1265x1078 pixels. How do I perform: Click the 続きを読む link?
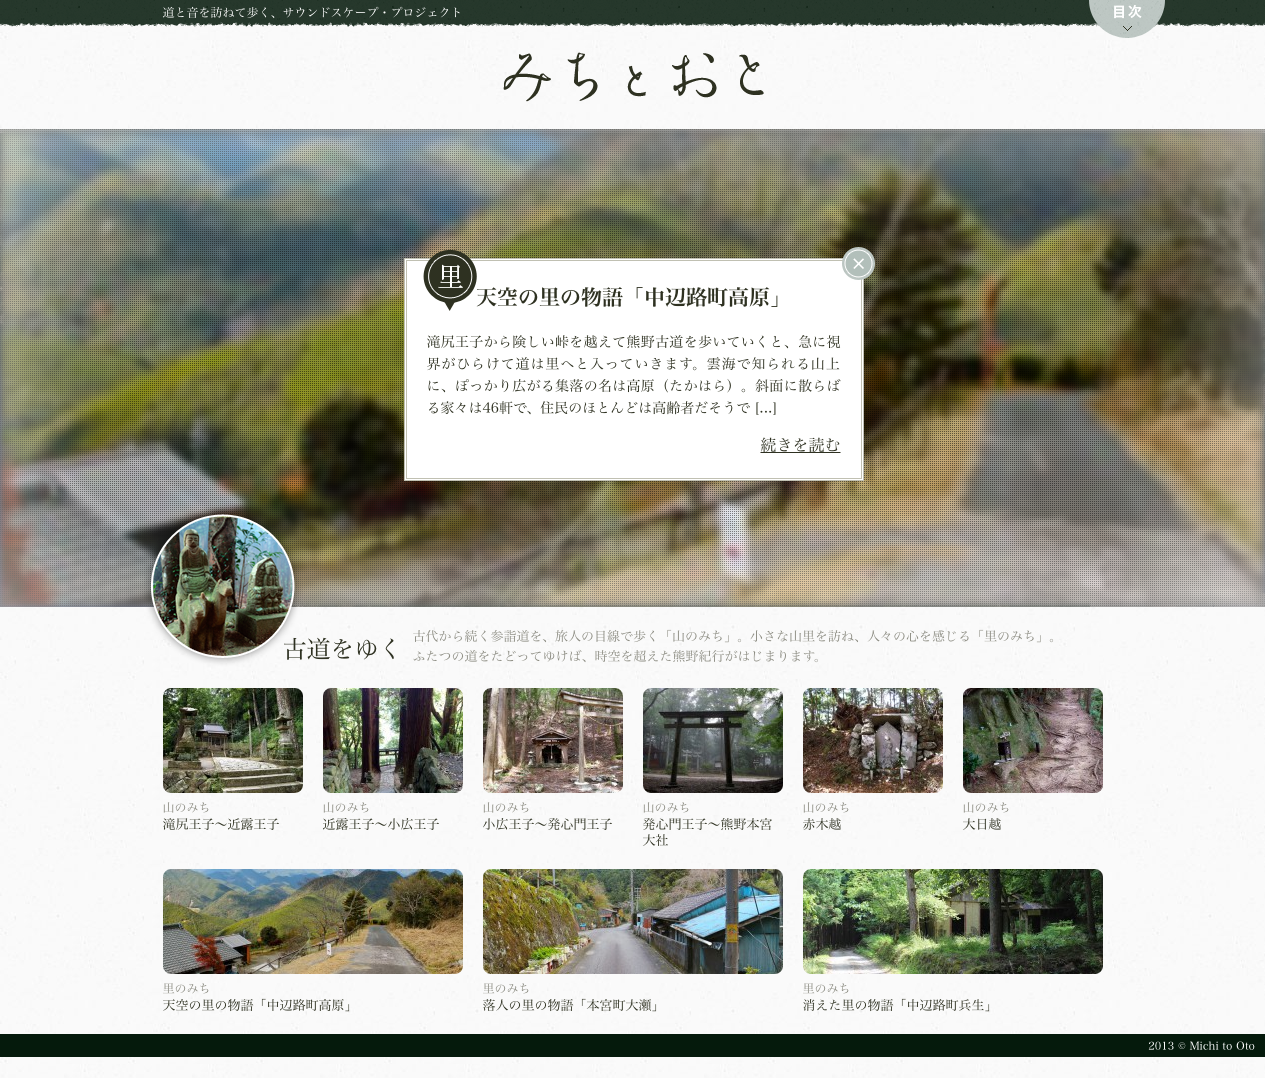pyautogui.click(x=800, y=445)
